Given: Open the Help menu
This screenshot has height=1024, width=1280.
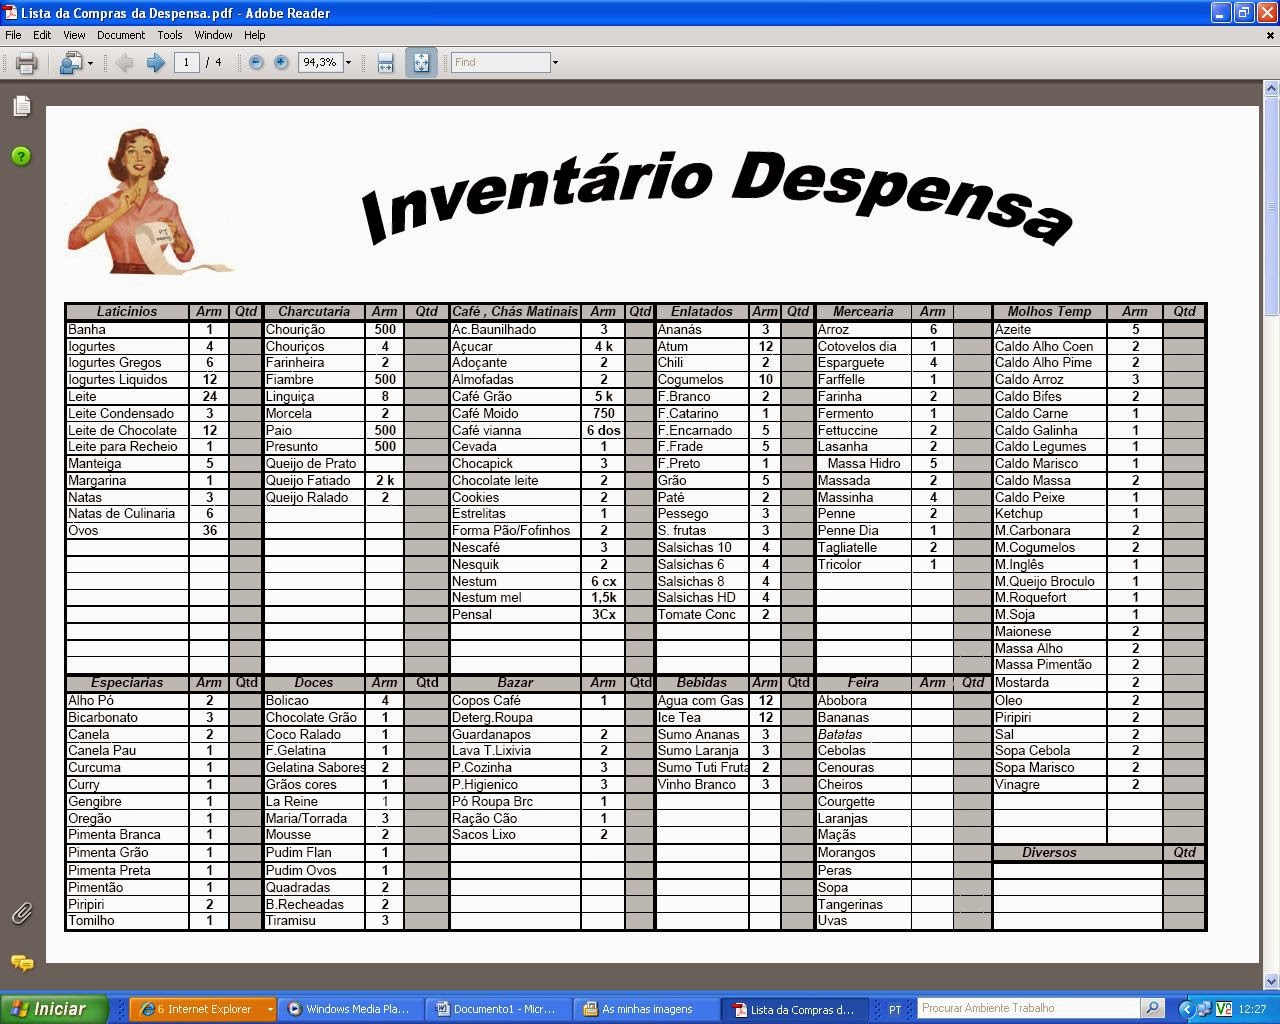Looking at the screenshot, I should tap(255, 35).
